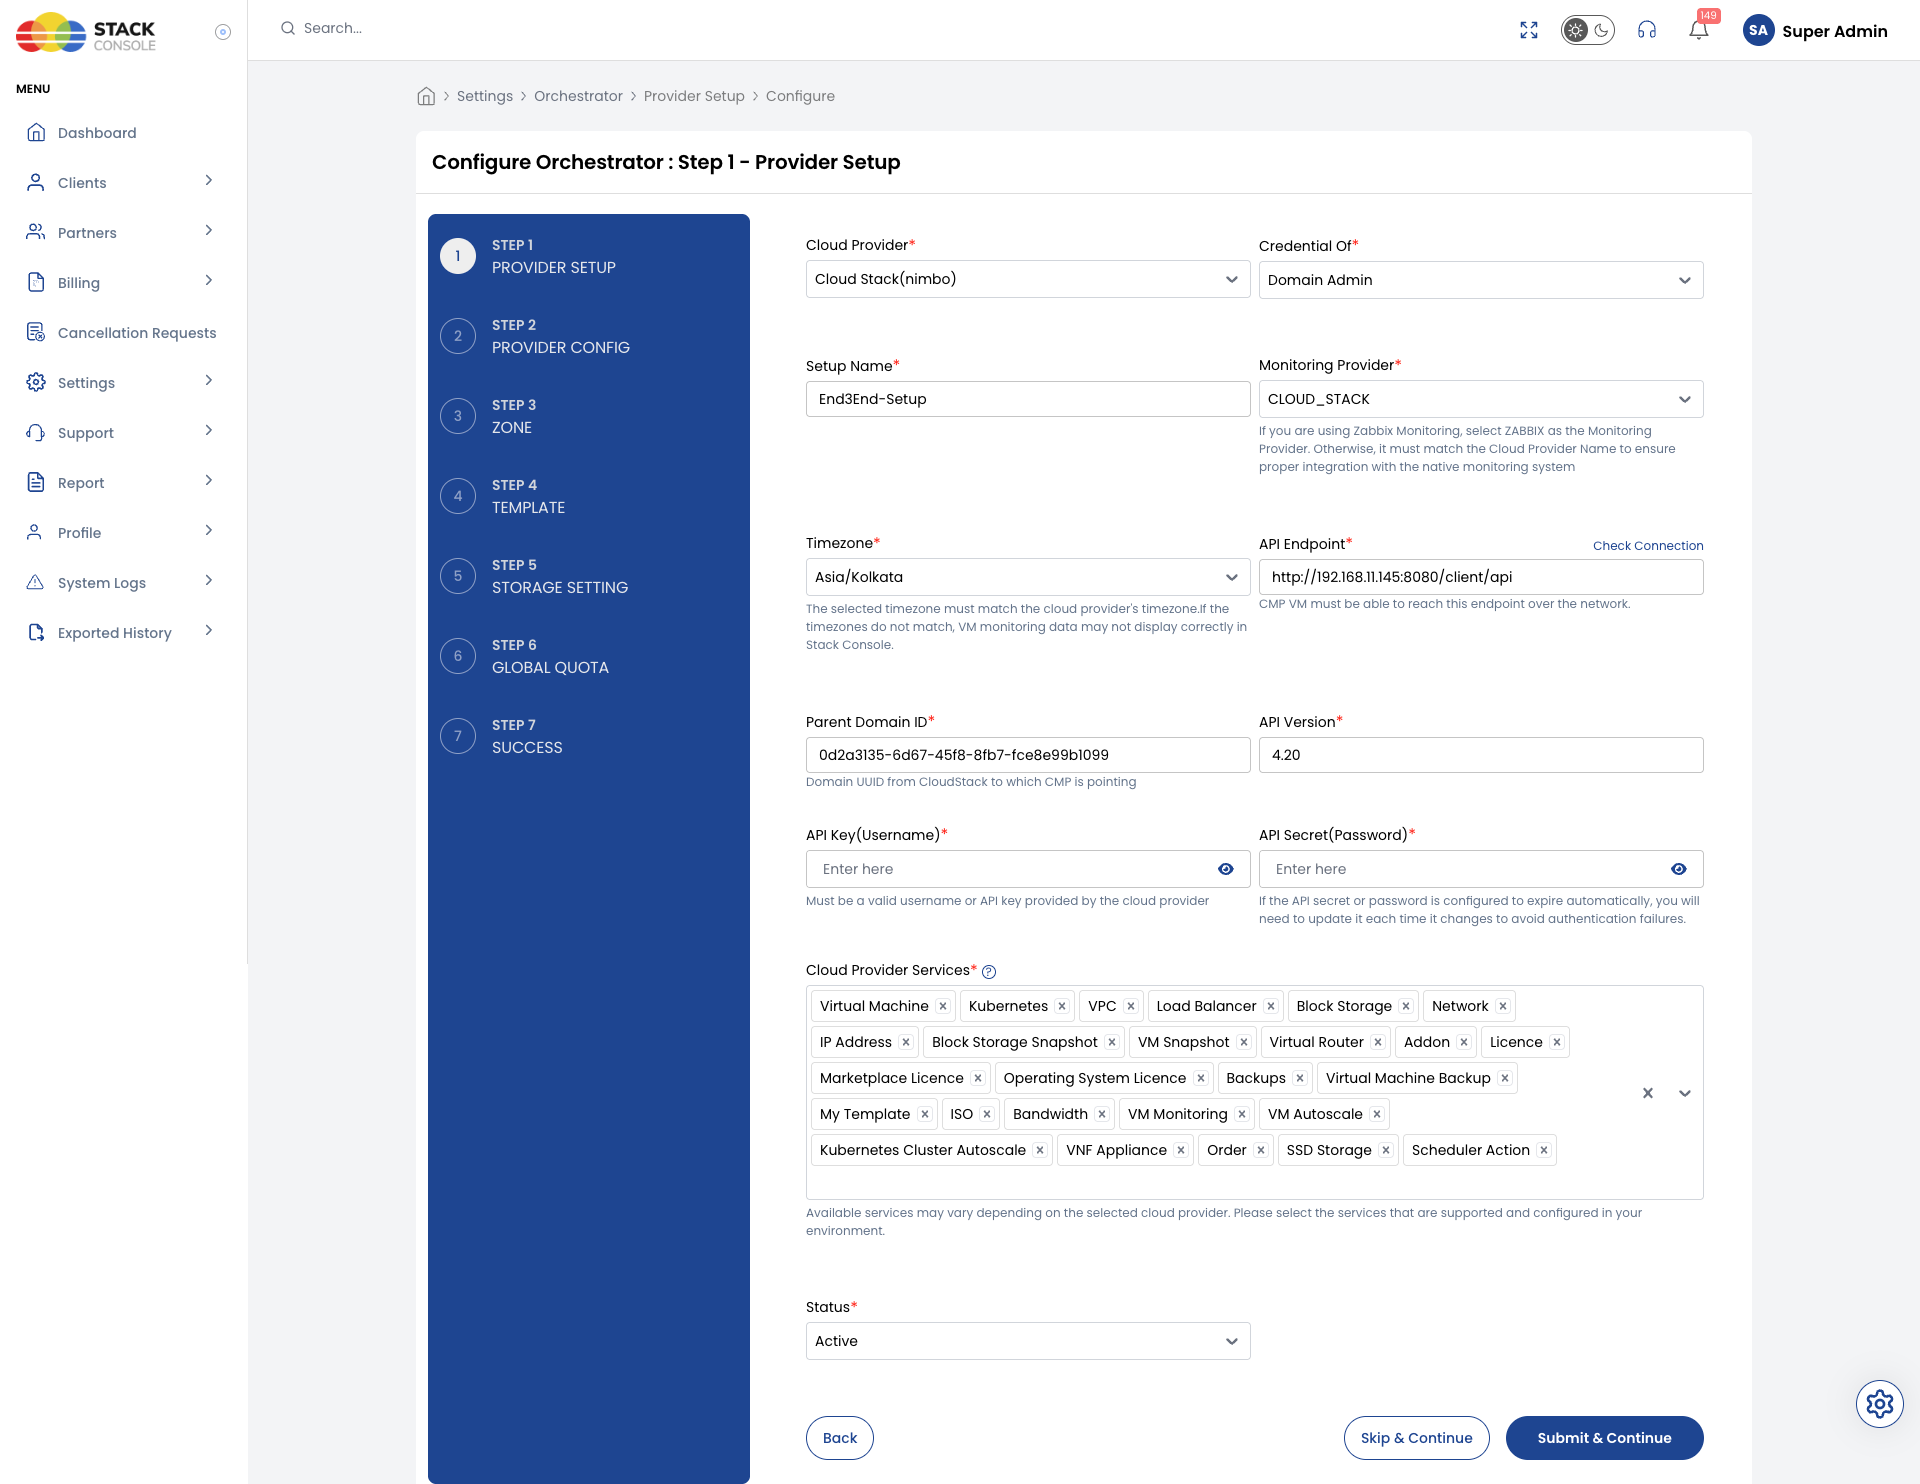
Task: Remove the ISO service tag
Action: point(987,1114)
